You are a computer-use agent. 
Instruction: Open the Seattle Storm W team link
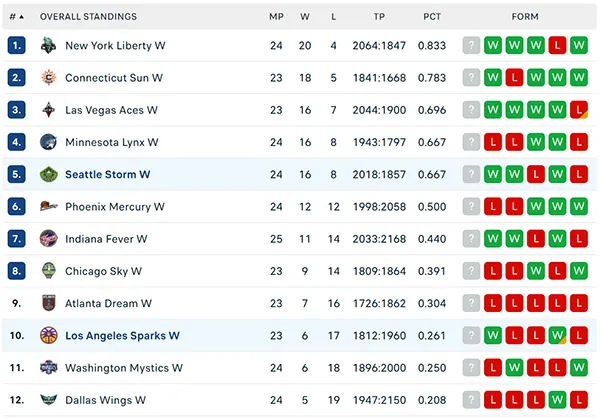(108, 174)
